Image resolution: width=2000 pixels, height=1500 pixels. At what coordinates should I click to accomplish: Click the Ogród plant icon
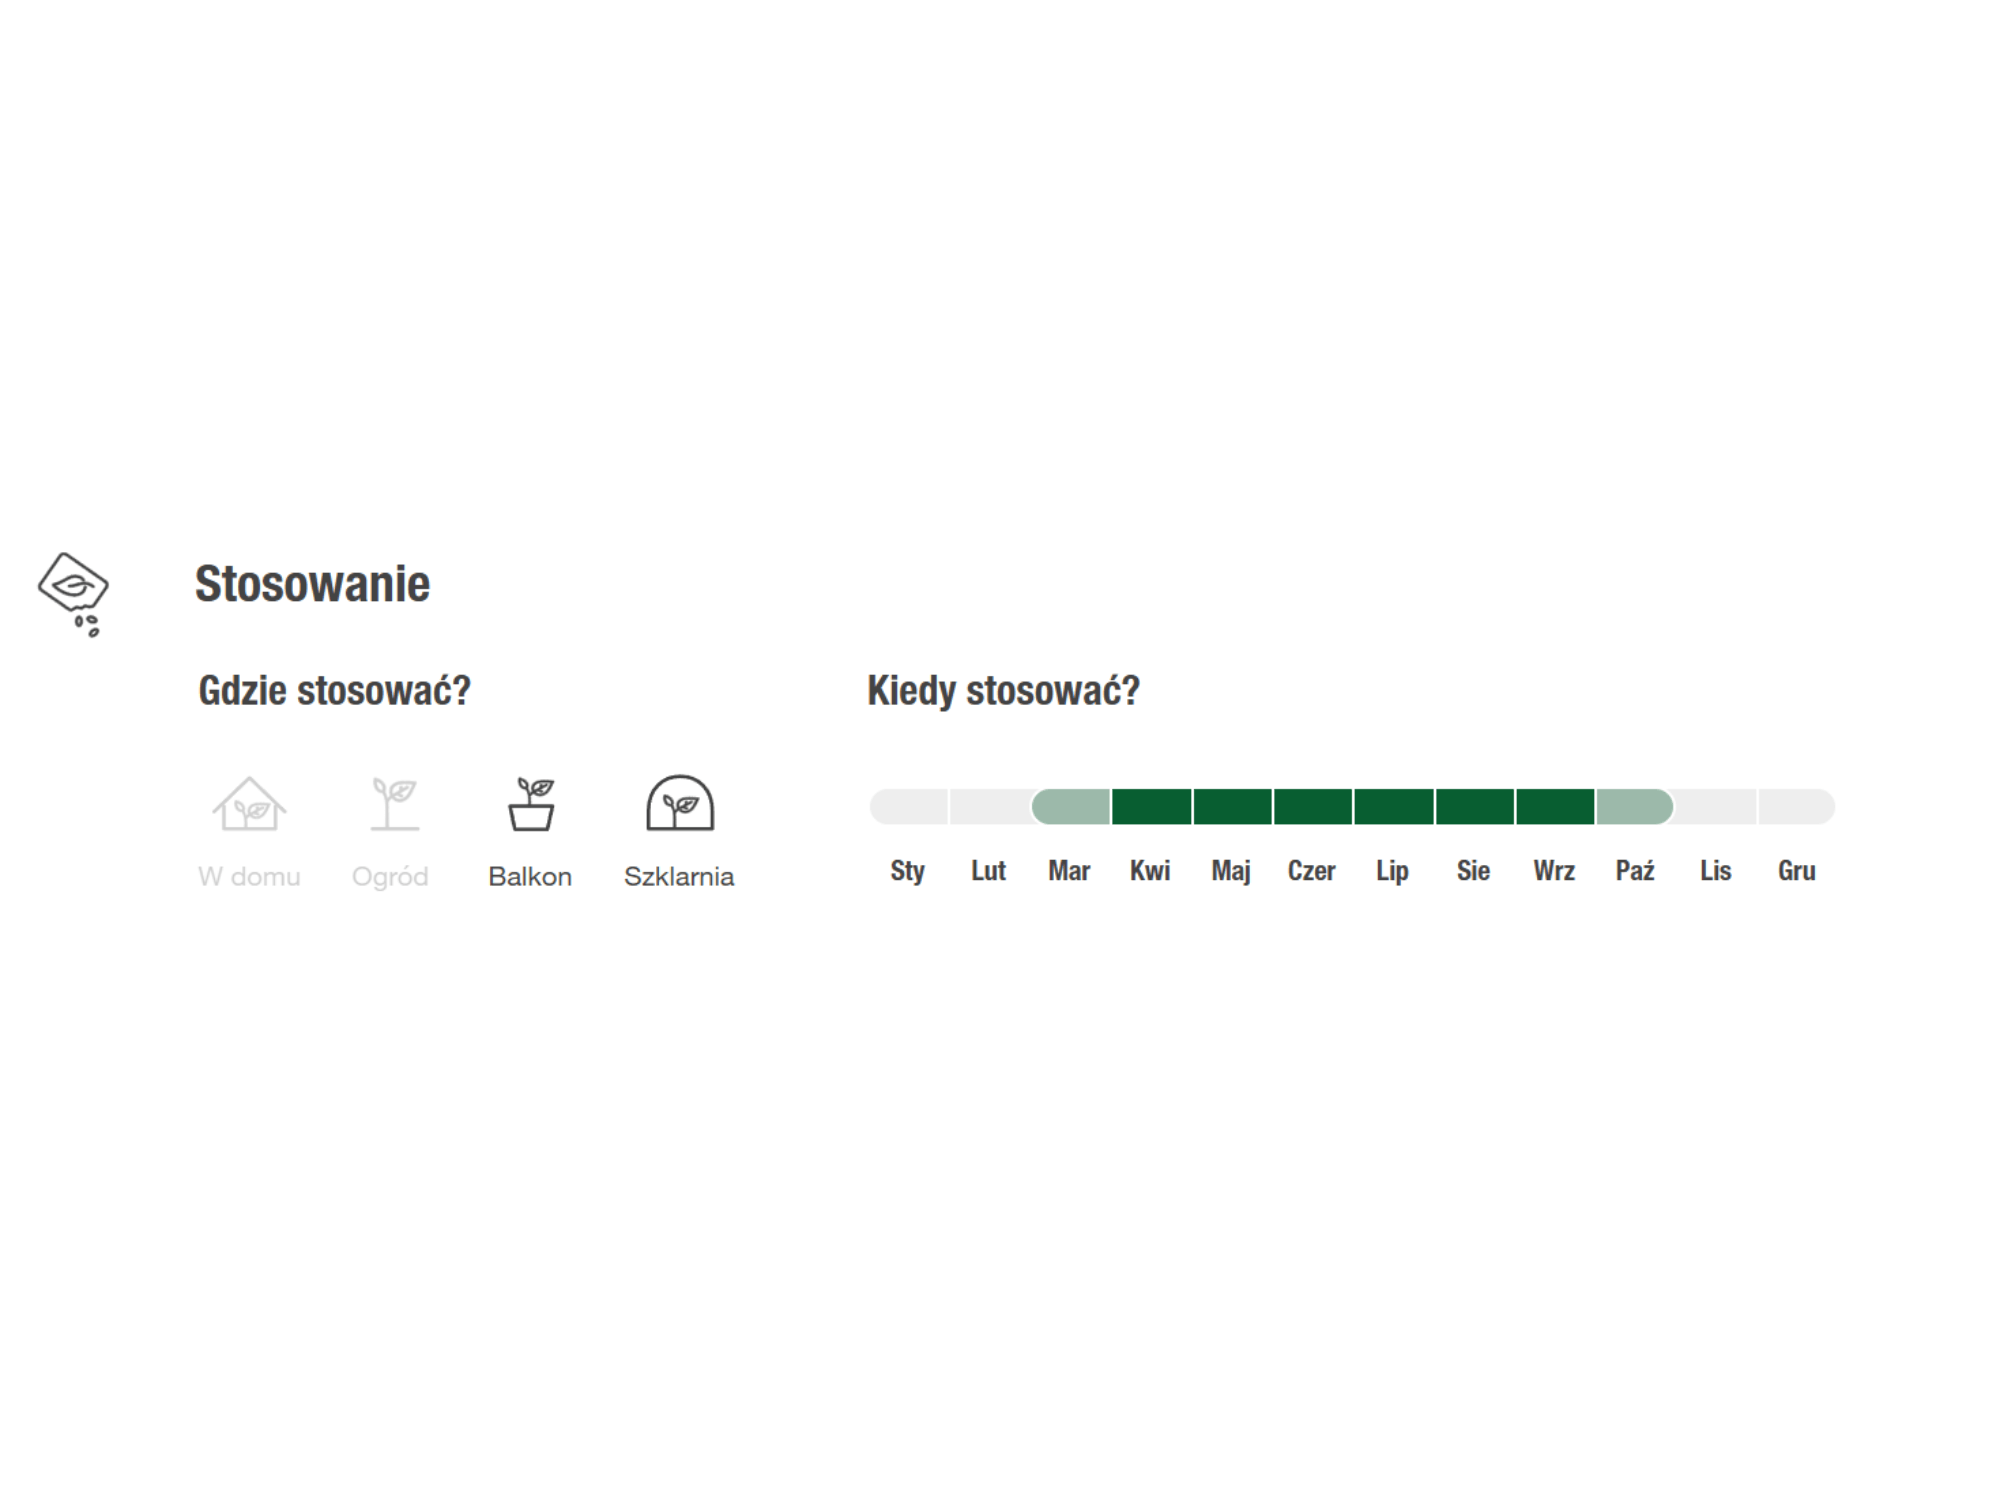394,804
